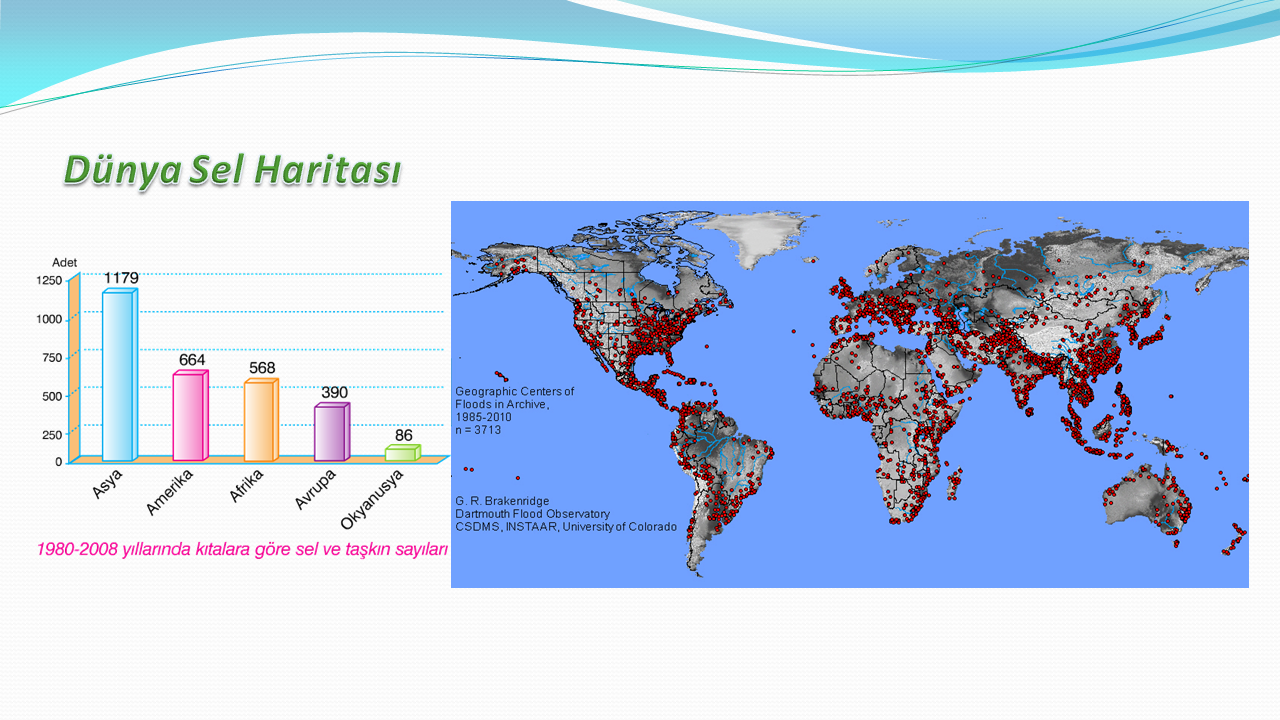Click the 500 axis tick label

(52, 396)
